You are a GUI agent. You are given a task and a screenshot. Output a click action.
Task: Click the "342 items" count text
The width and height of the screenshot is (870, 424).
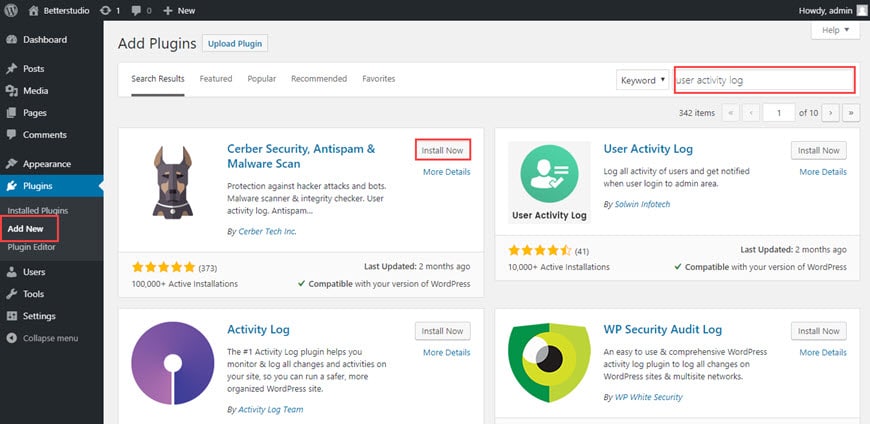[697, 113]
